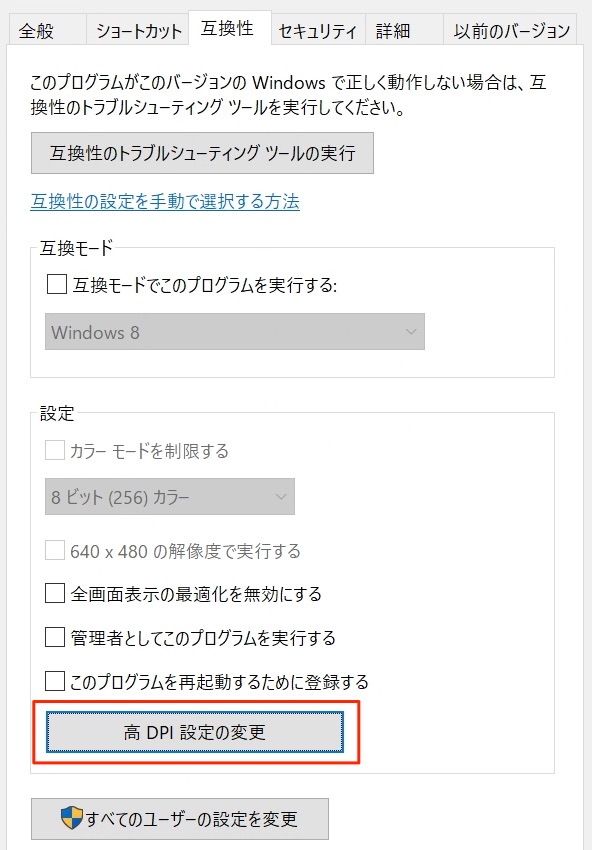Check 全画面表示の最適化を無効にする
Screen dimensions: 592x850
(x=55, y=593)
